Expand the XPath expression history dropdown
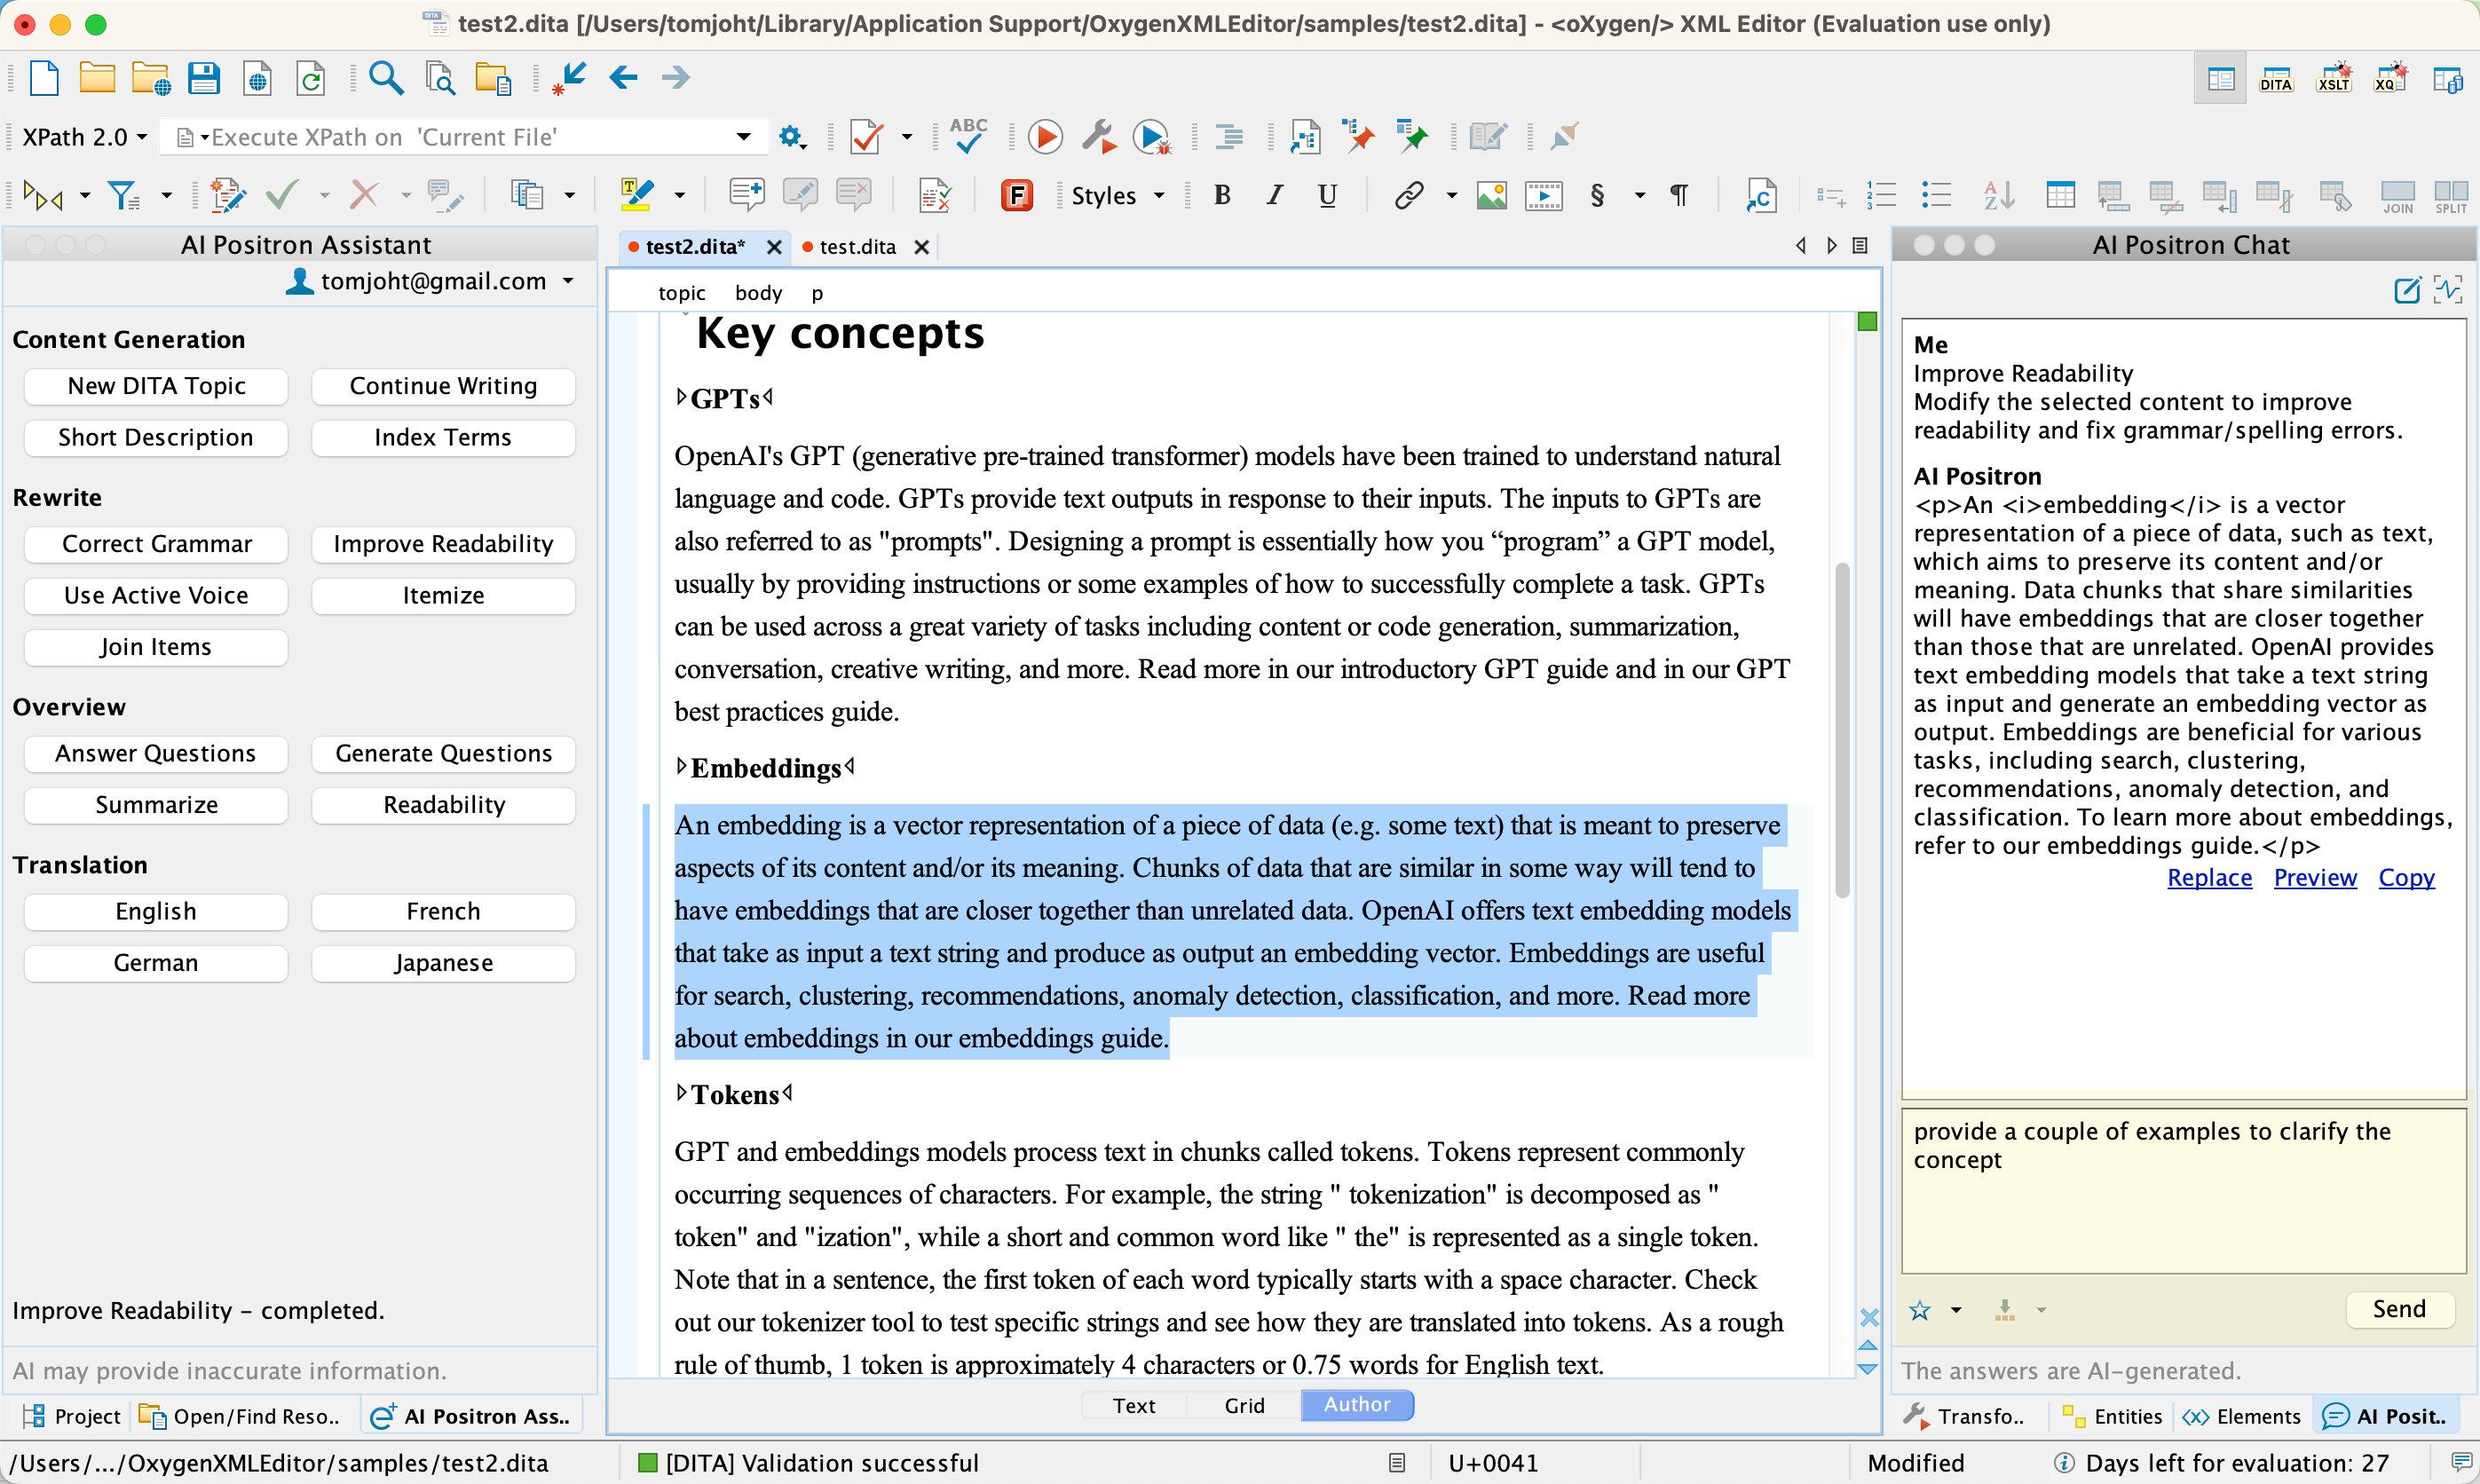 click(x=743, y=137)
